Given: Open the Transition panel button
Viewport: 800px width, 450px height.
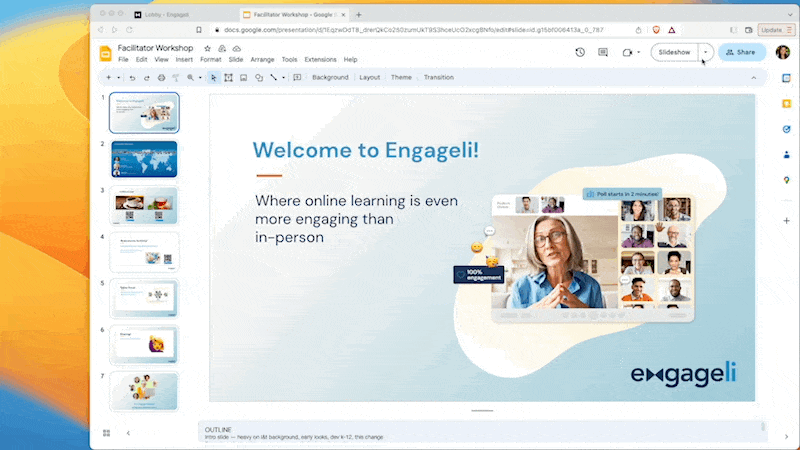Looking at the screenshot, I should pyautogui.click(x=439, y=78).
